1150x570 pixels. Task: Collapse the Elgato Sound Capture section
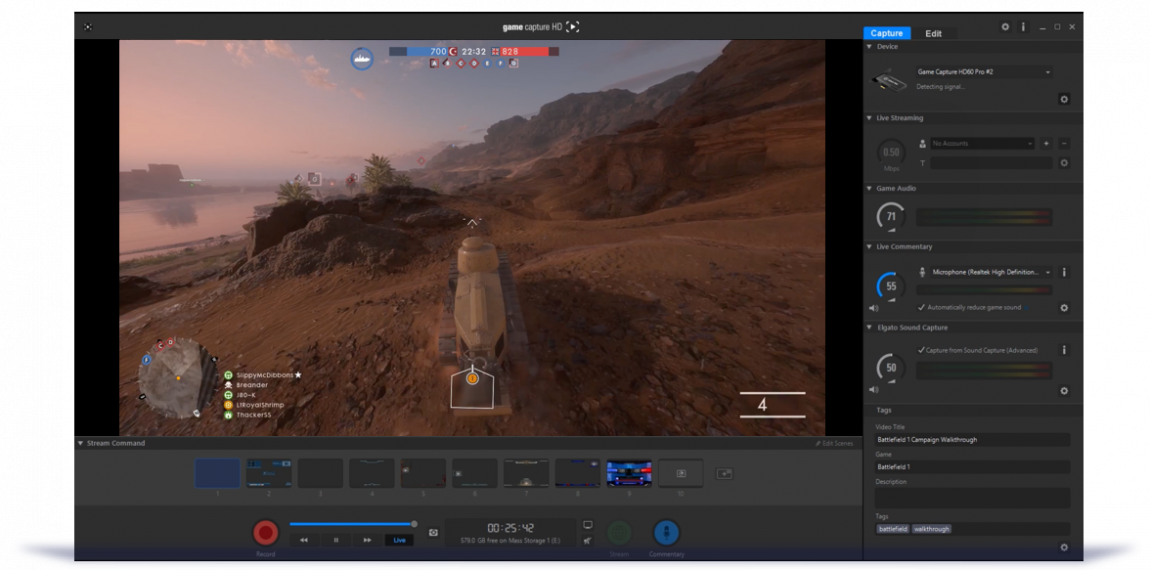[870, 328]
